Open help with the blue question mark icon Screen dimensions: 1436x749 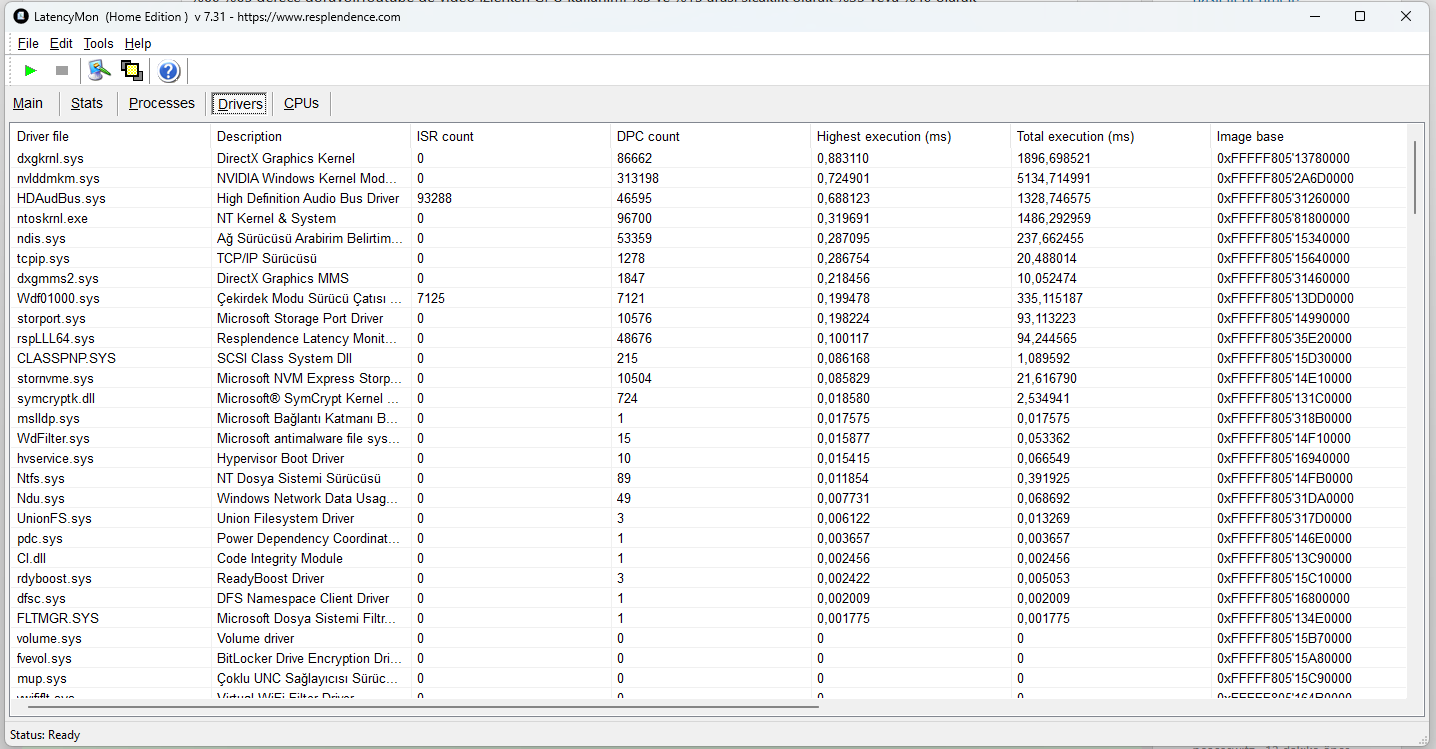click(169, 71)
